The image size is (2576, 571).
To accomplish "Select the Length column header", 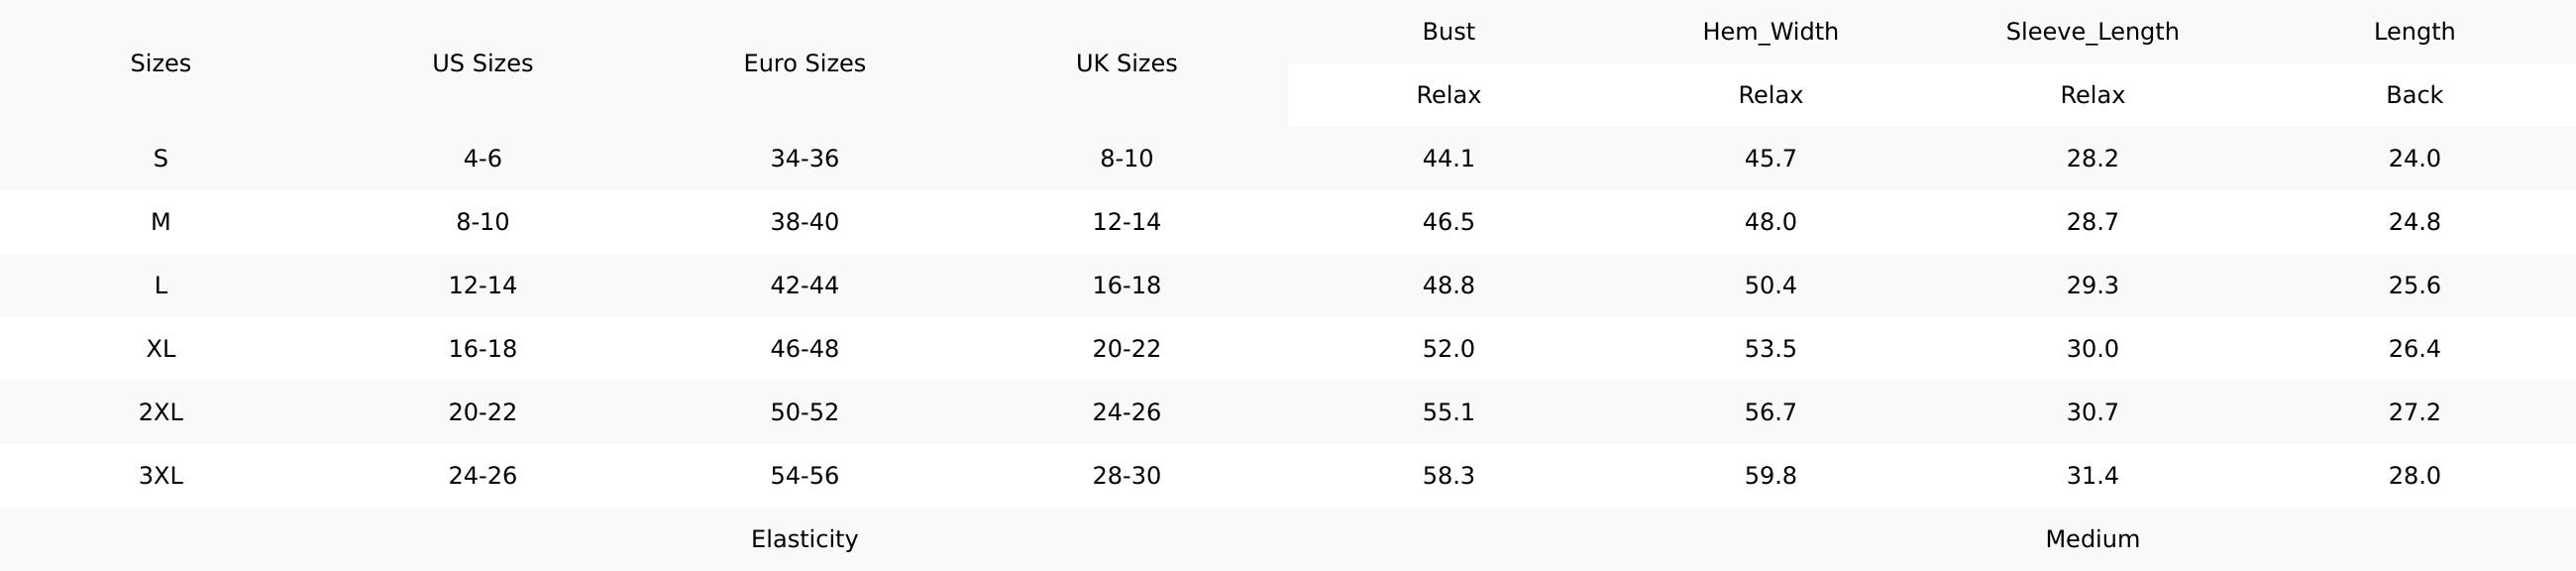I will click(x=2414, y=31).
